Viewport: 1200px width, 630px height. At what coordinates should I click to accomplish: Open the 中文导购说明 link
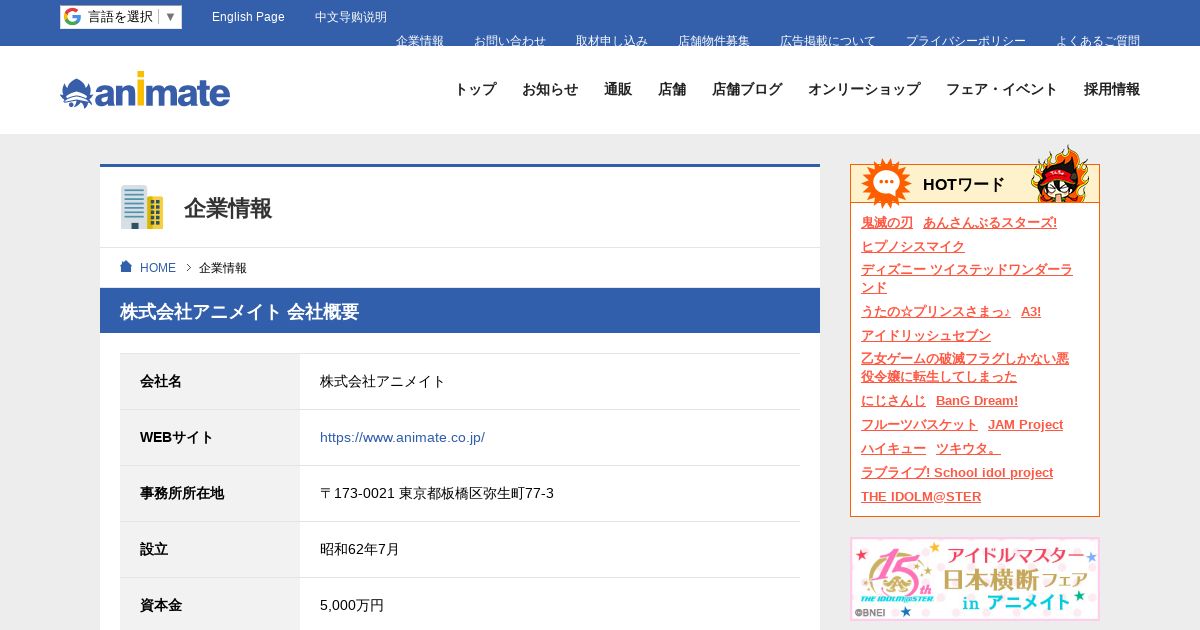(351, 17)
